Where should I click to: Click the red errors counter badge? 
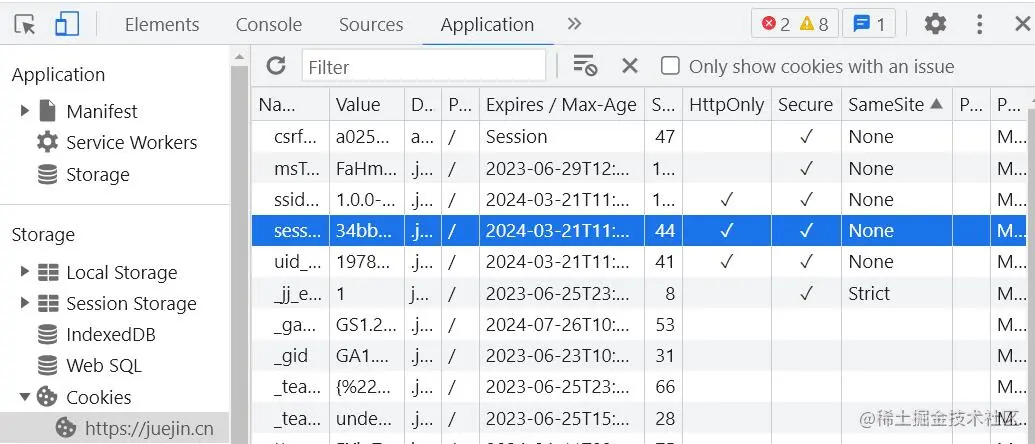[776, 24]
